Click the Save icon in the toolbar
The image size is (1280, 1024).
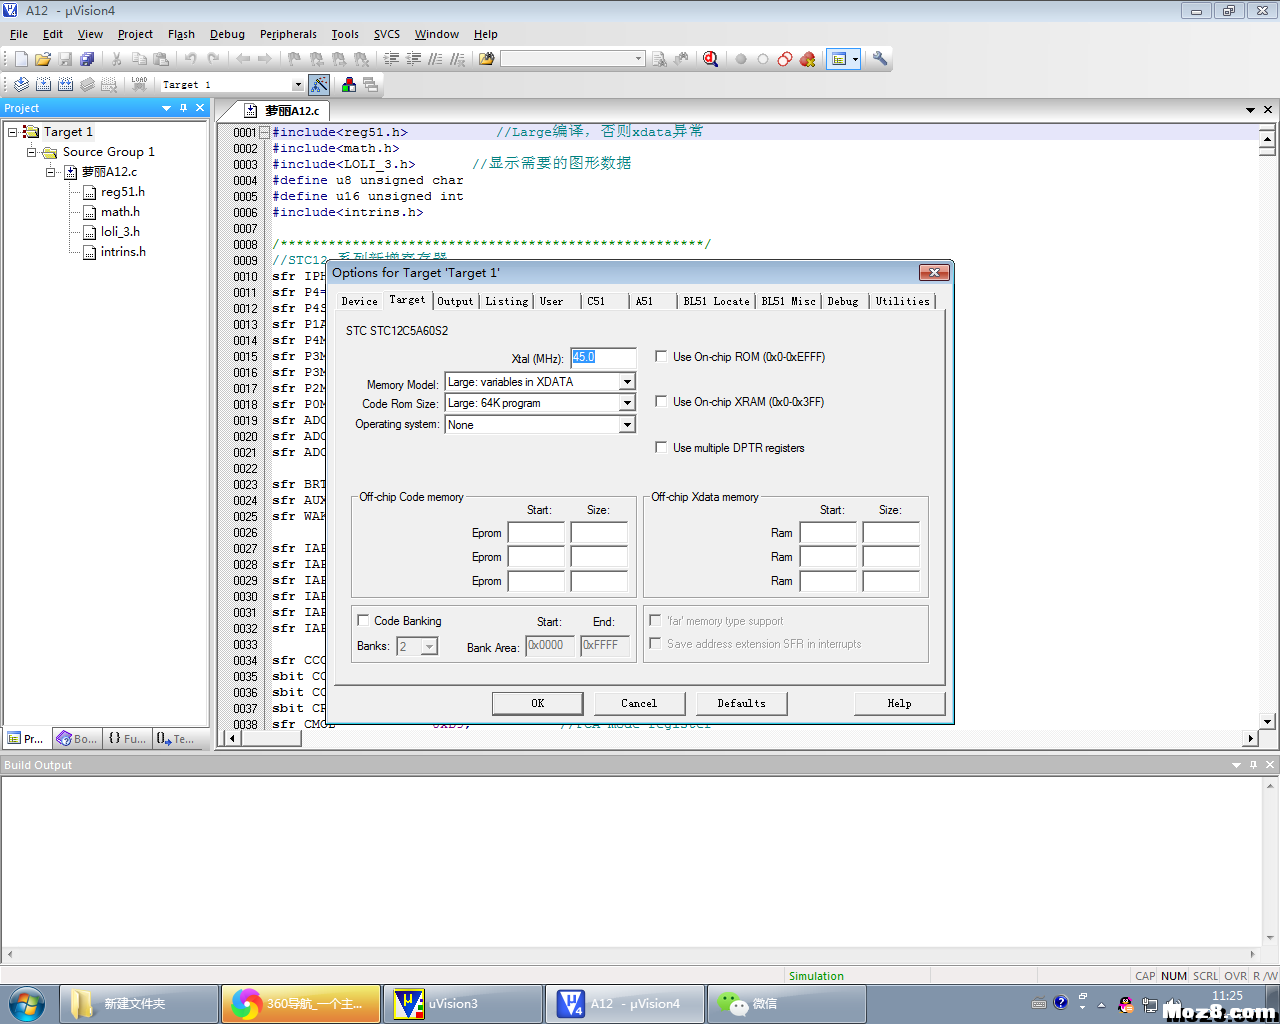pyautogui.click(x=65, y=59)
